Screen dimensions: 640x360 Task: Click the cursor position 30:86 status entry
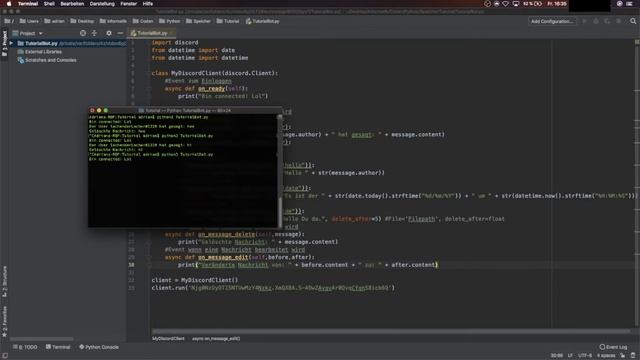coord(556,356)
